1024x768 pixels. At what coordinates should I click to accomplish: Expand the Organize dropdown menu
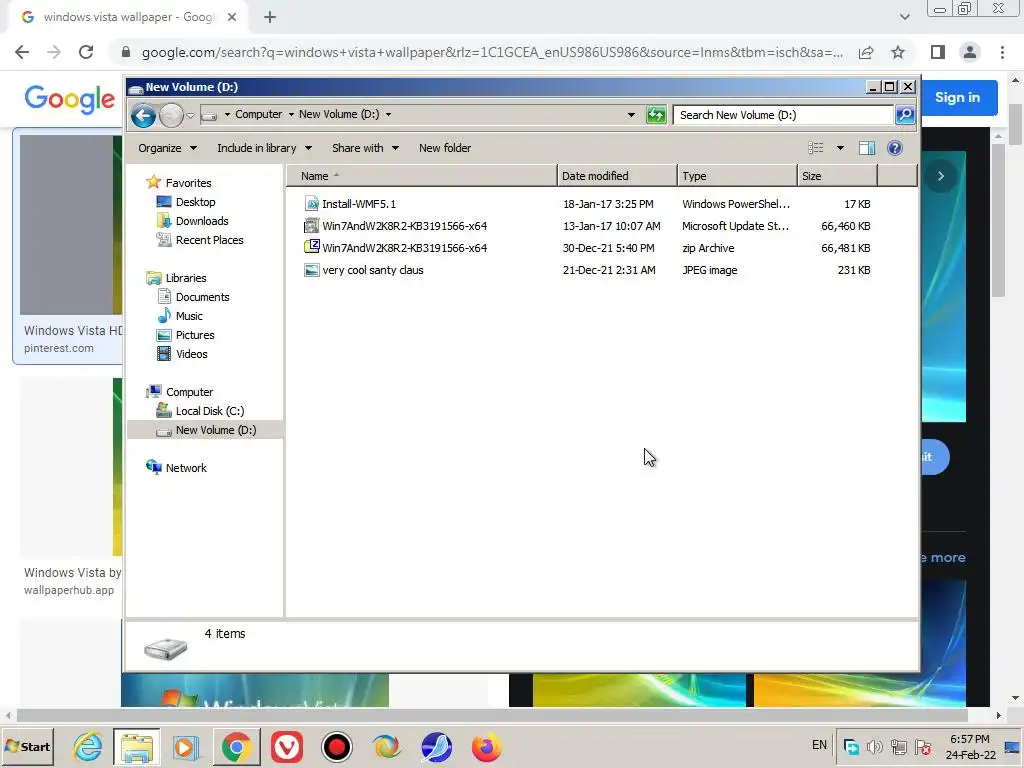coord(167,148)
